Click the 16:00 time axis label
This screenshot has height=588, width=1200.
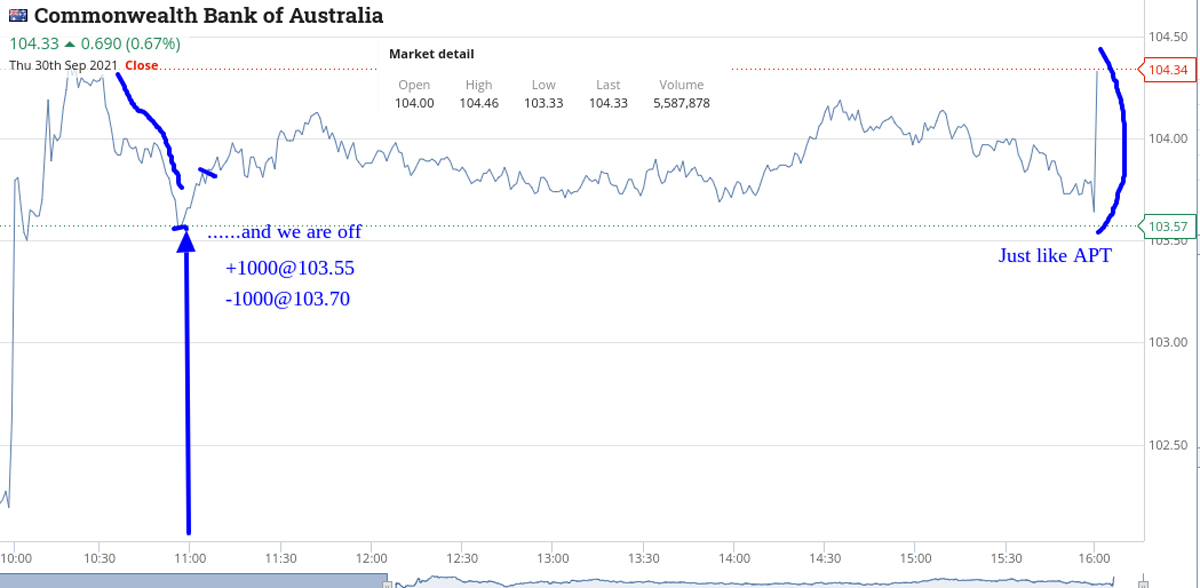point(1095,557)
